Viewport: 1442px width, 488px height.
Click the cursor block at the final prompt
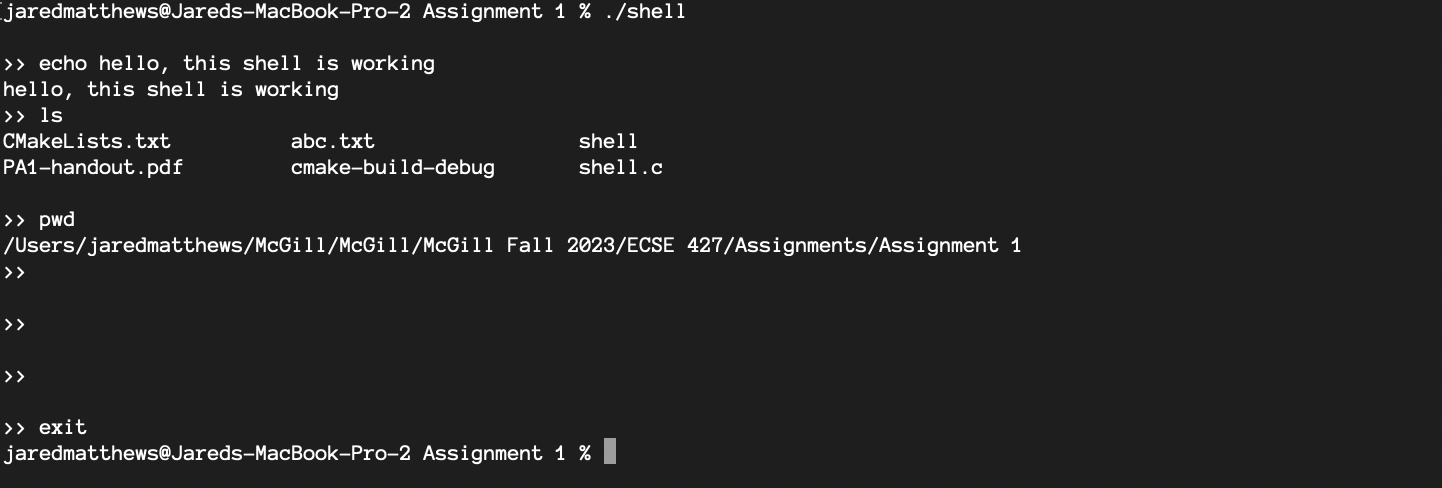click(x=610, y=453)
